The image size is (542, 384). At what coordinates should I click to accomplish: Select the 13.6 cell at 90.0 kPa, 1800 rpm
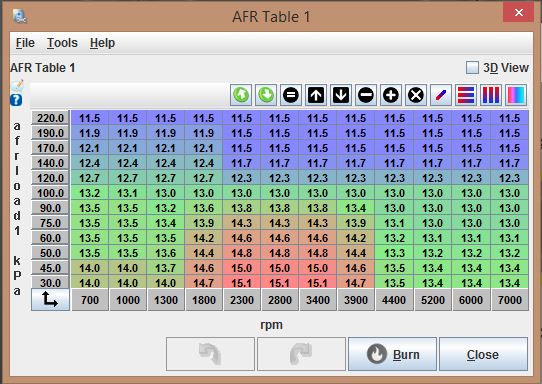pyautogui.click(x=204, y=208)
